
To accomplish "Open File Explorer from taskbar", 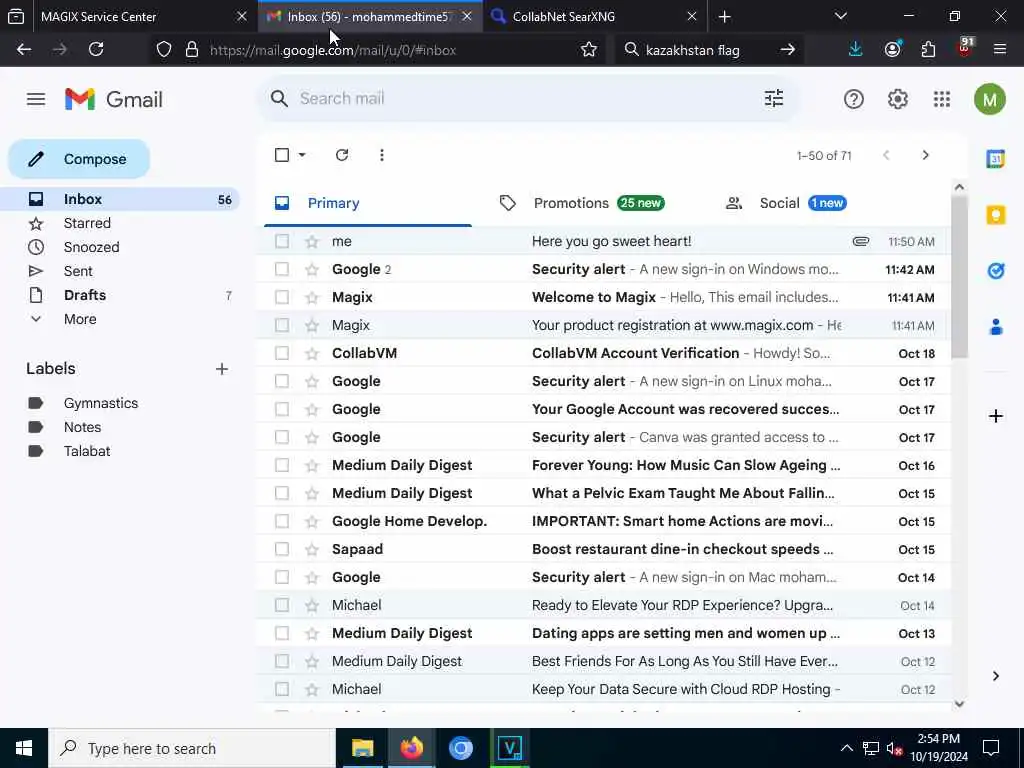I will click(362, 748).
